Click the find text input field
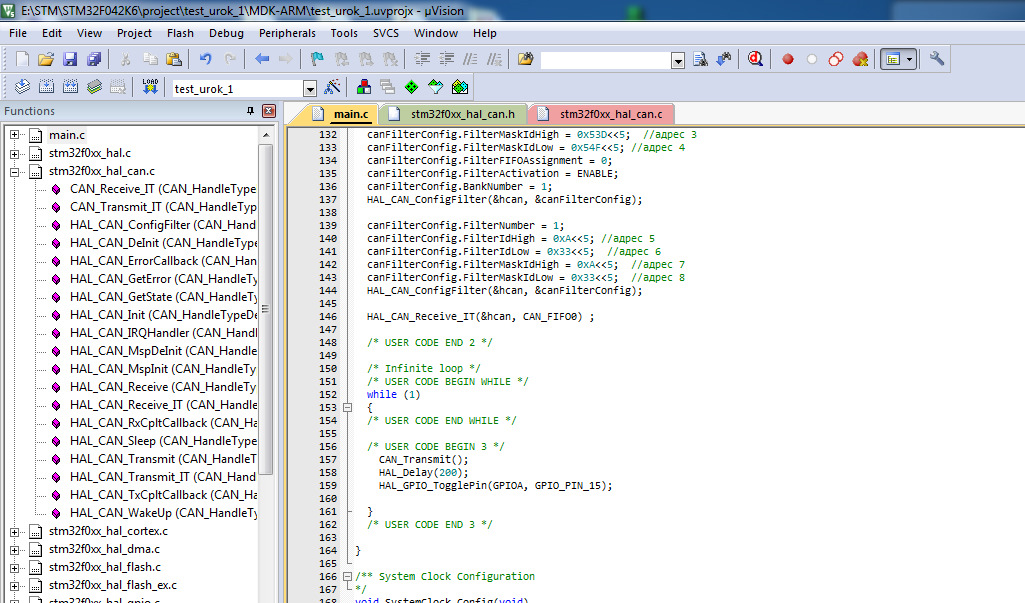Viewport: 1025px width, 603px height. pyautogui.click(x=605, y=60)
